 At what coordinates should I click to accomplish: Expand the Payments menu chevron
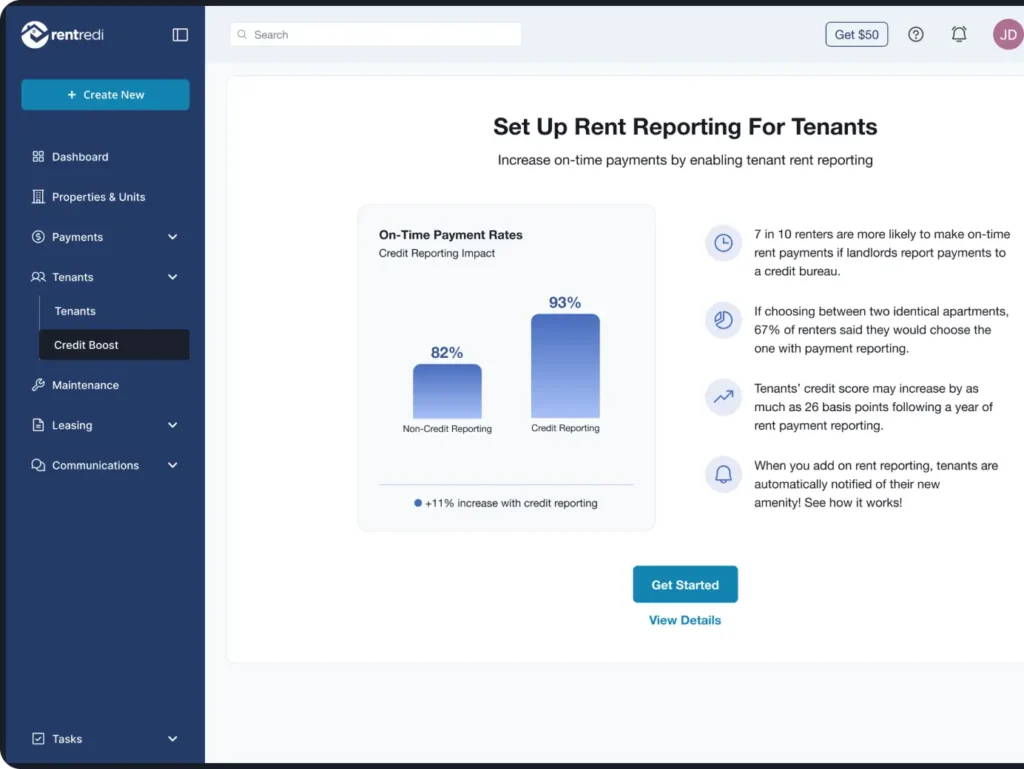pyautogui.click(x=172, y=237)
